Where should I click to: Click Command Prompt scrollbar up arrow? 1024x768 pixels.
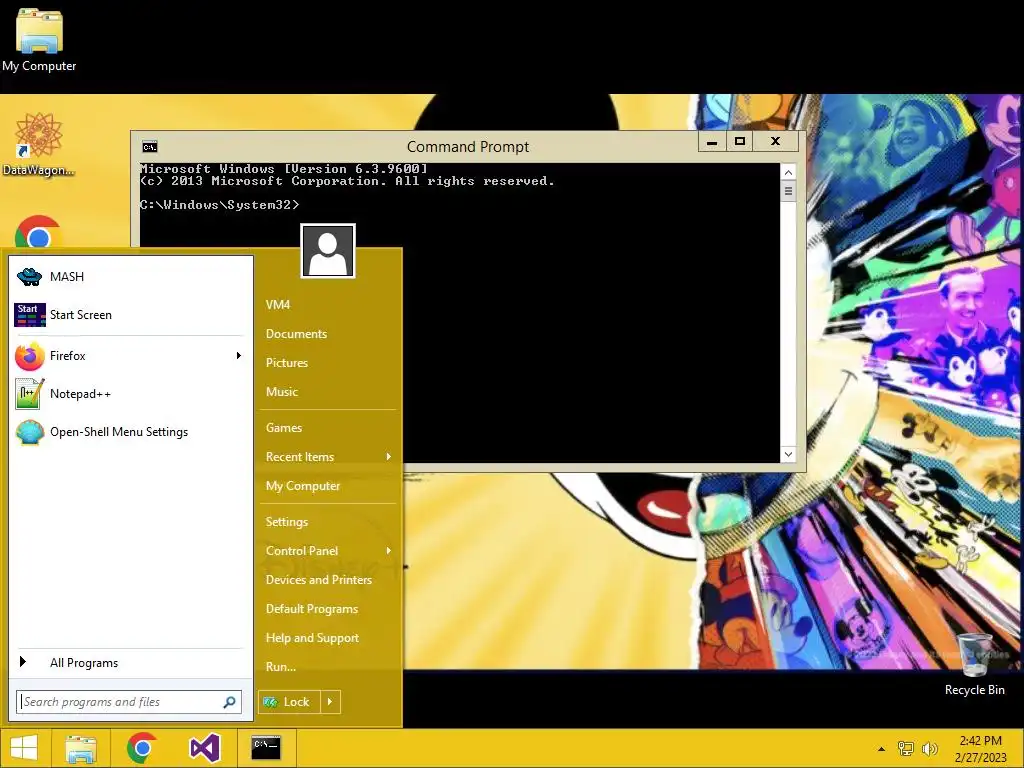tap(788, 172)
